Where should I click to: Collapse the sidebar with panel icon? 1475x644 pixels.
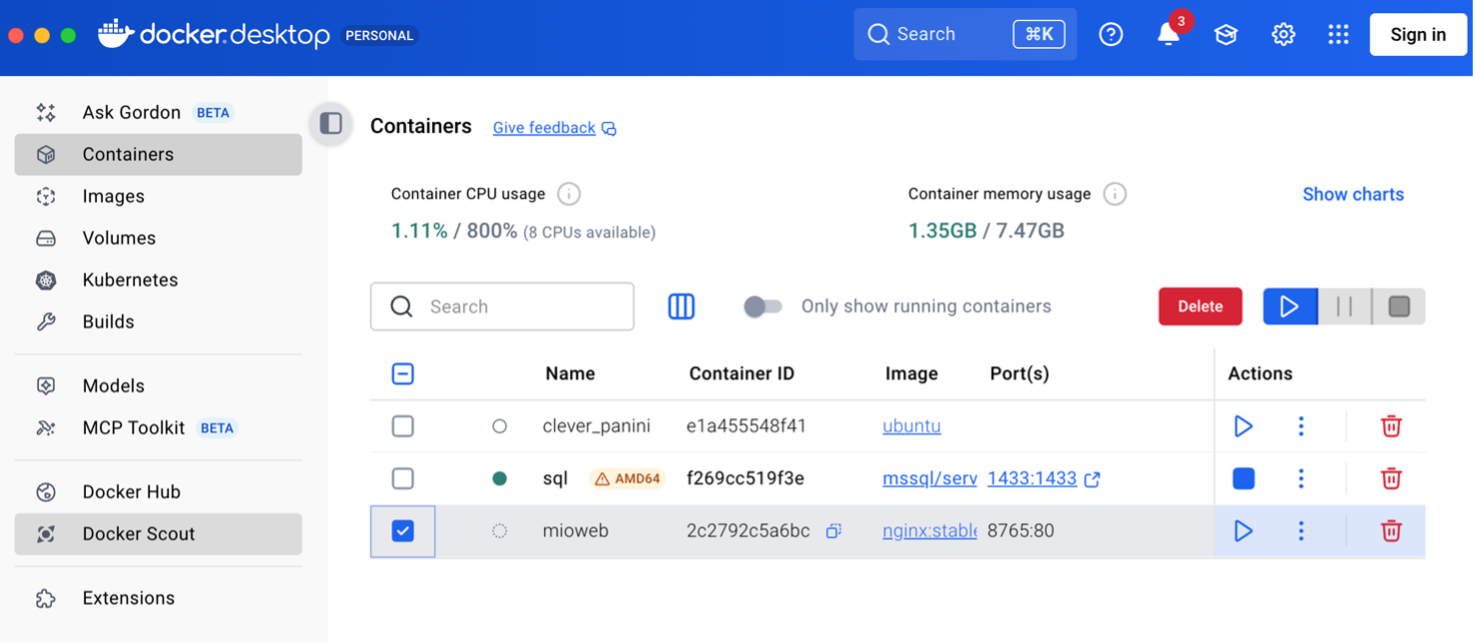tap(331, 124)
